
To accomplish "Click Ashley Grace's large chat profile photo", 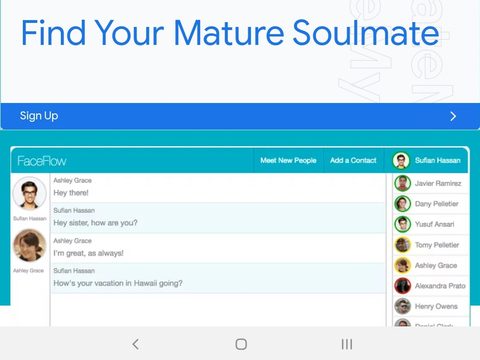I will pyautogui.click(x=30, y=245).
